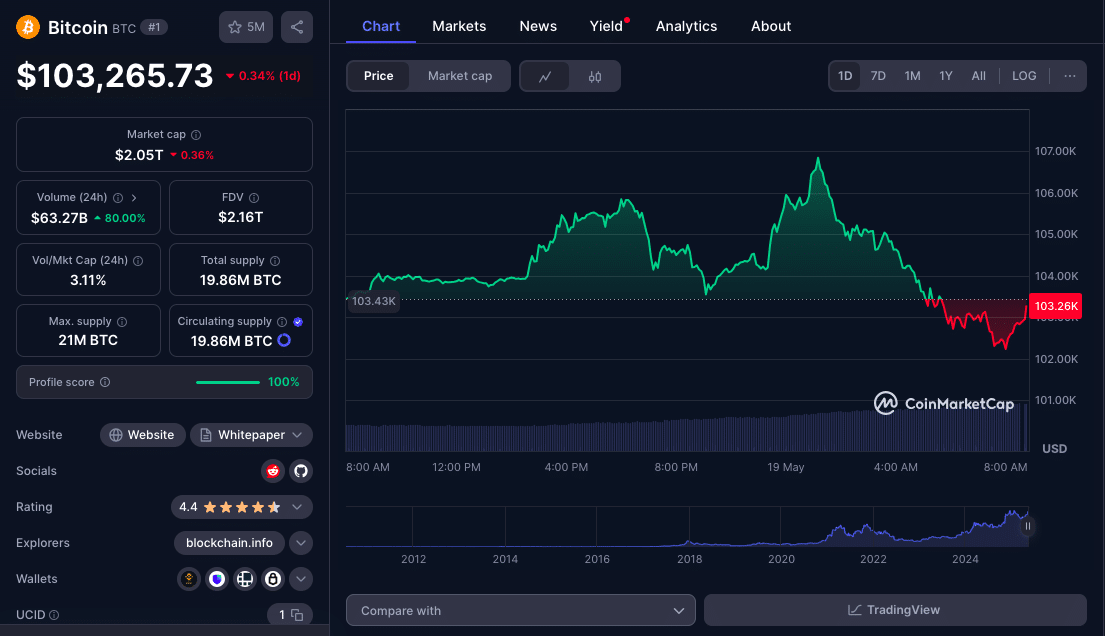The image size is (1105, 636).
Task: Click the circulating supply progress ring
Action: coord(284,340)
